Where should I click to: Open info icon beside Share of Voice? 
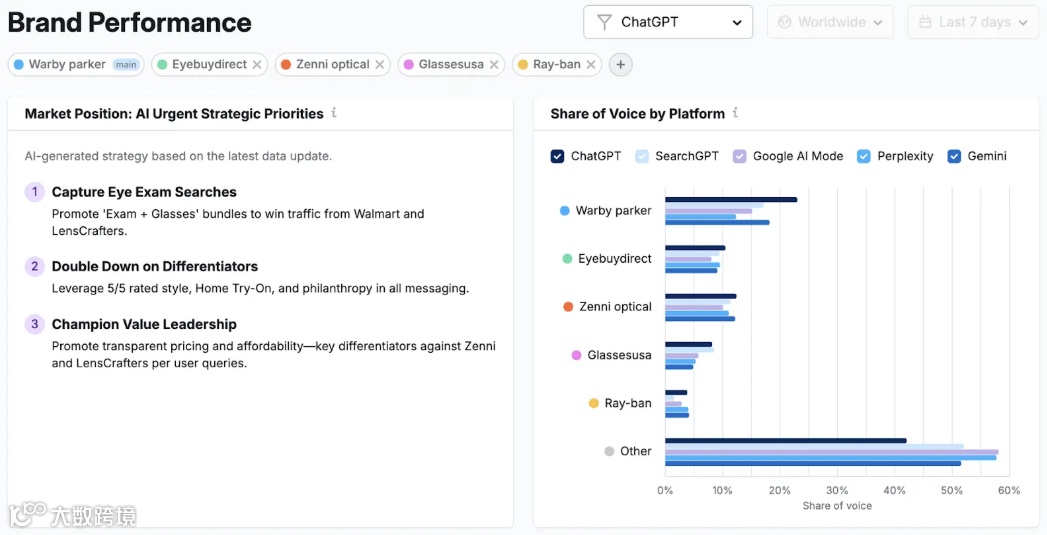click(x=735, y=113)
